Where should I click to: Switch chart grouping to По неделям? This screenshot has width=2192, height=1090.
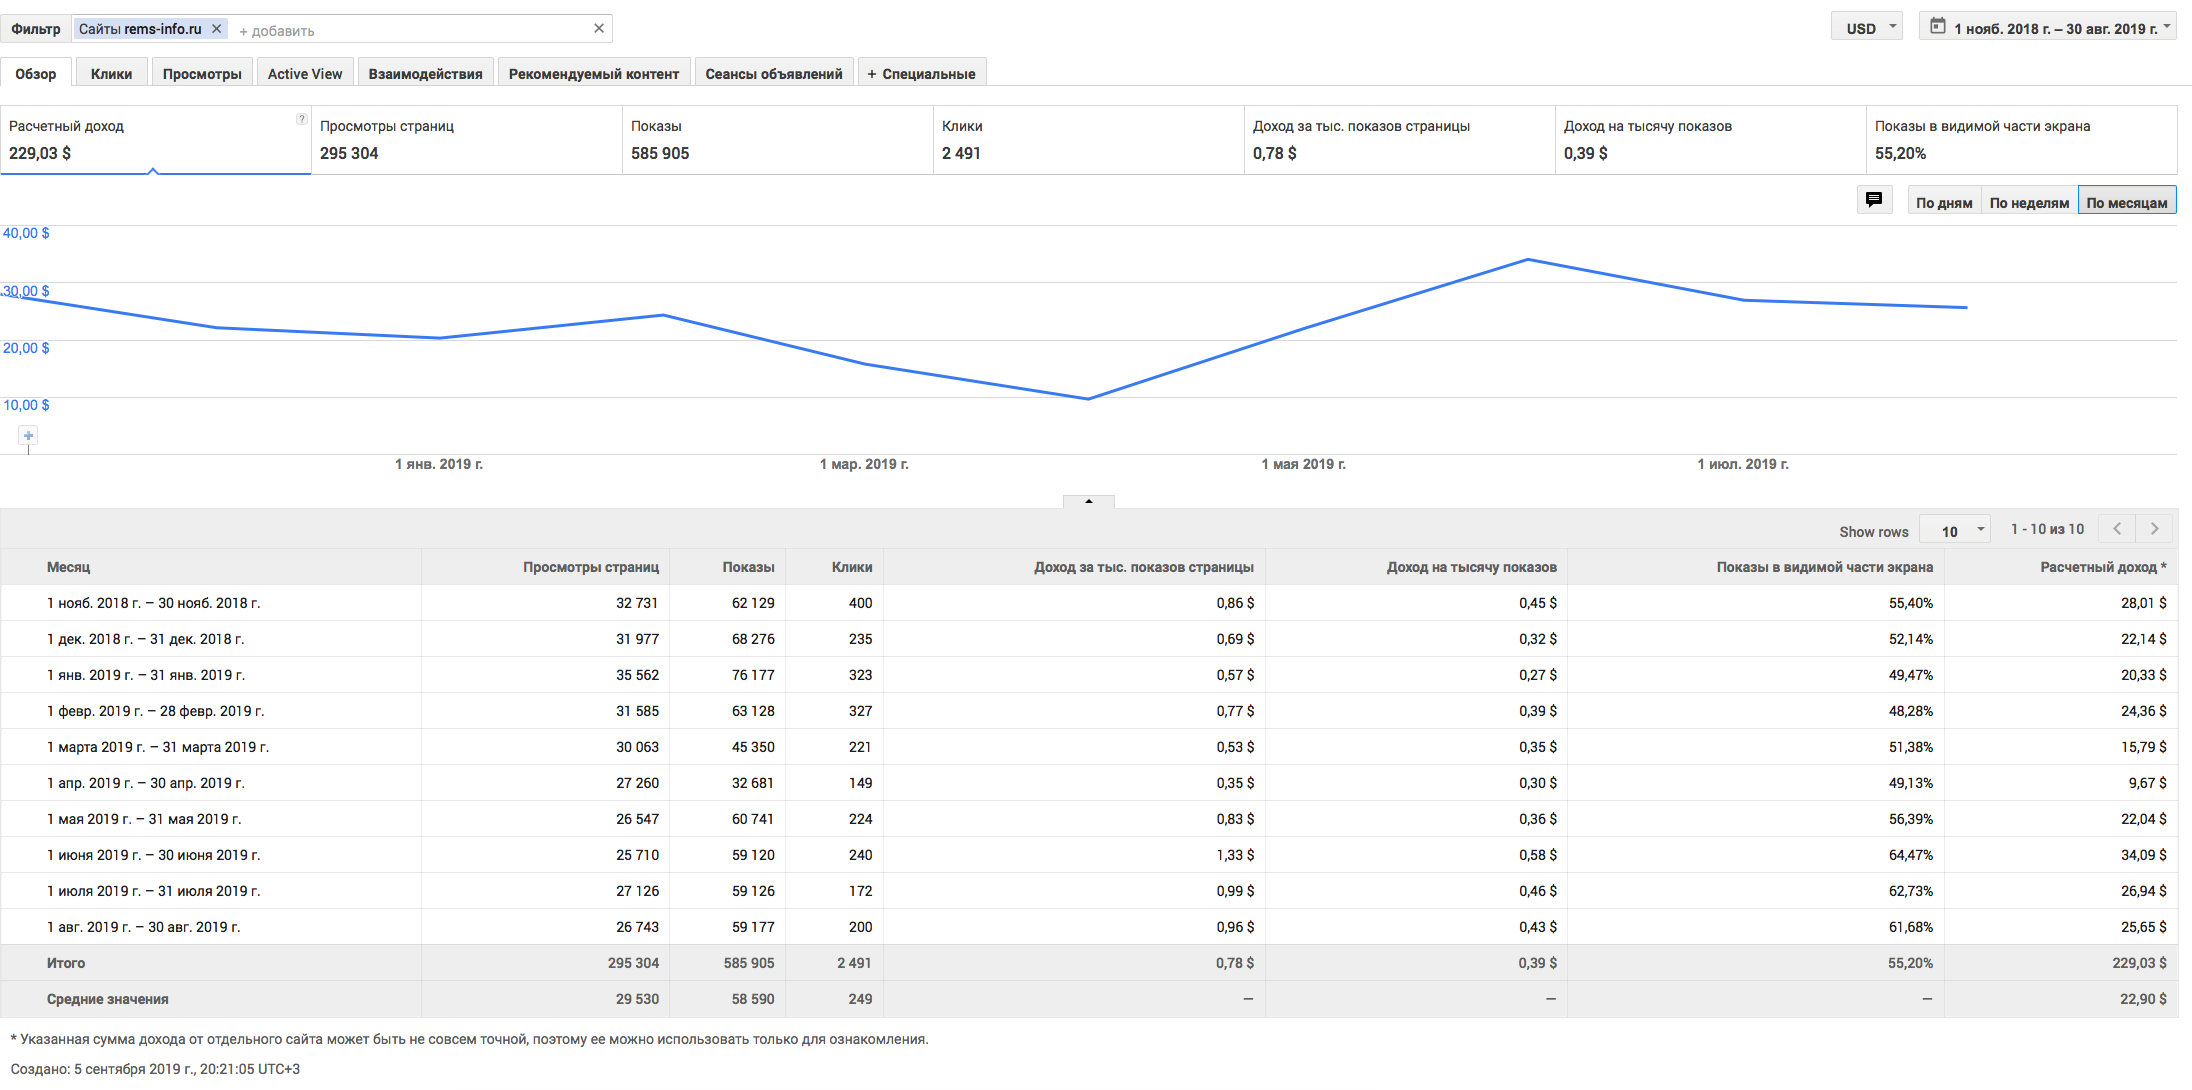(2028, 202)
